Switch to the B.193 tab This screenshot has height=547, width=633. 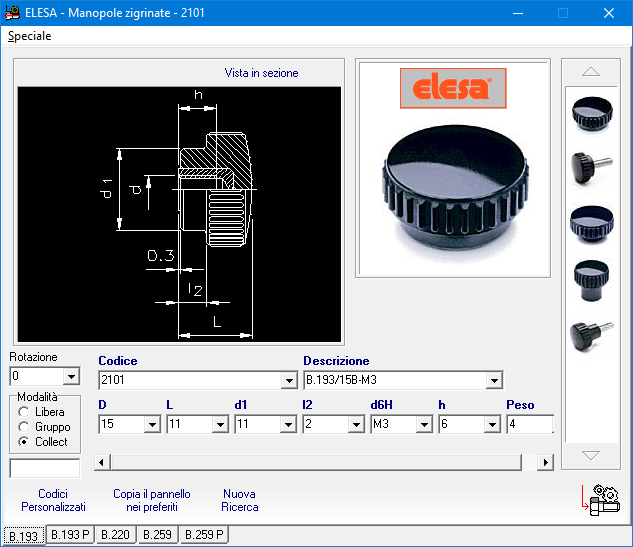[x=24, y=536]
